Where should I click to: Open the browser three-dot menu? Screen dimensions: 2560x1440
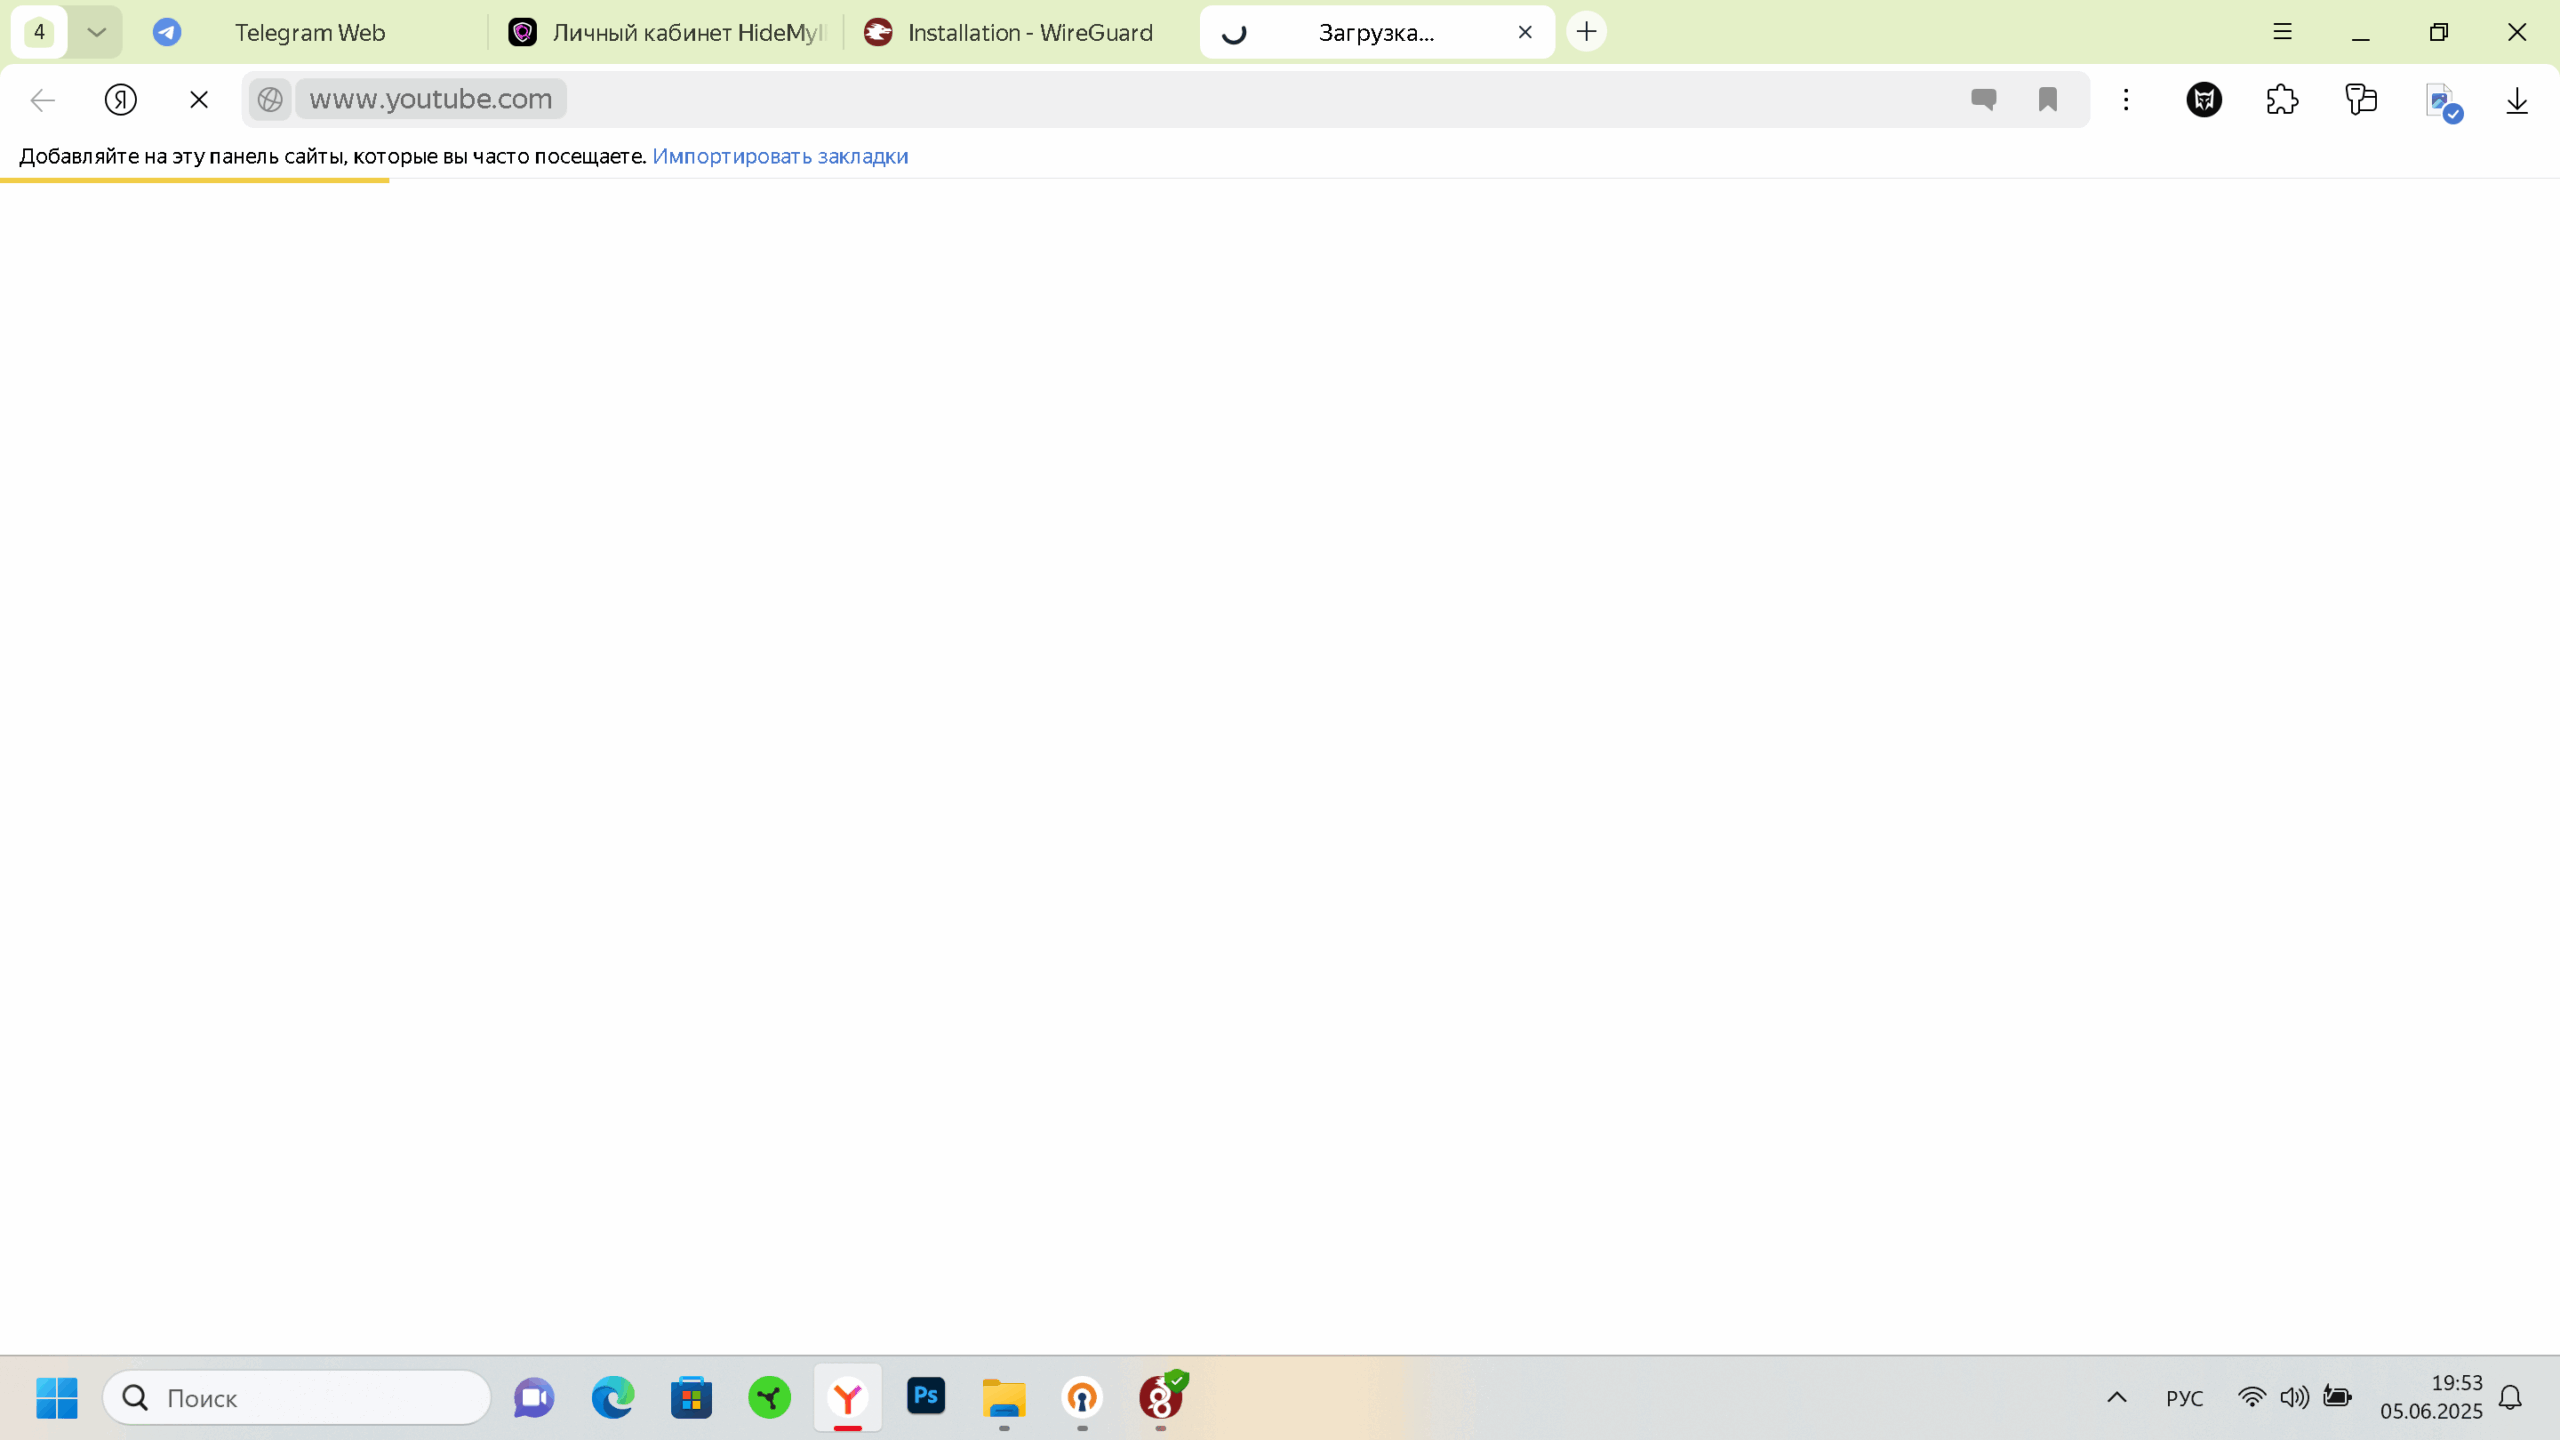(x=2125, y=99)
